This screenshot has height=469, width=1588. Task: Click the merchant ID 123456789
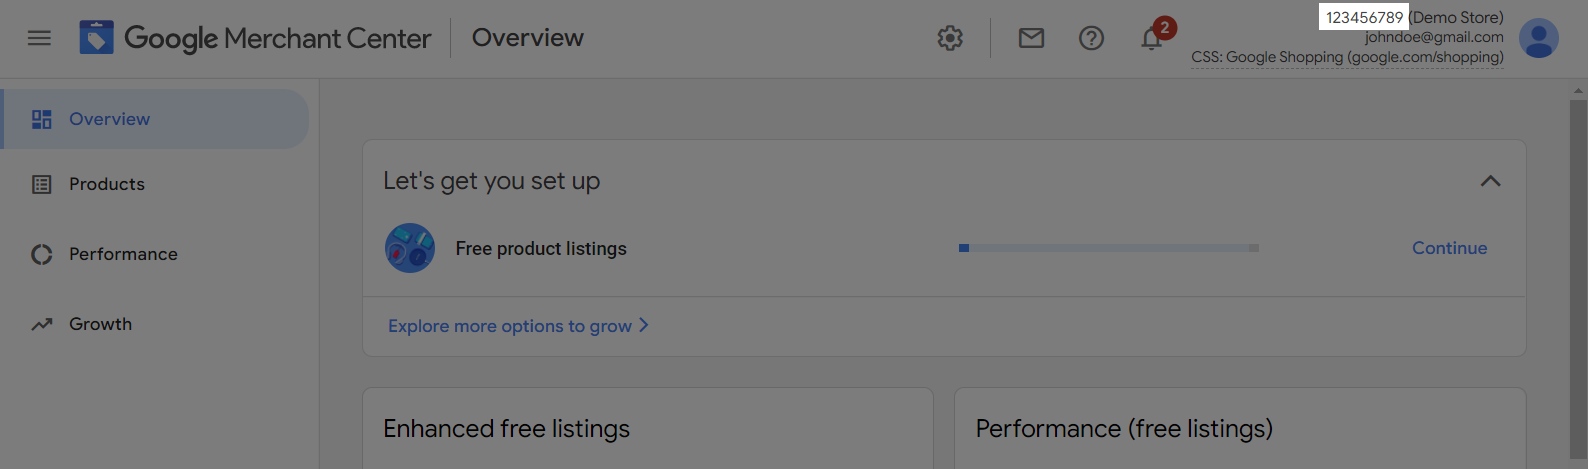tap(1364, 17)
